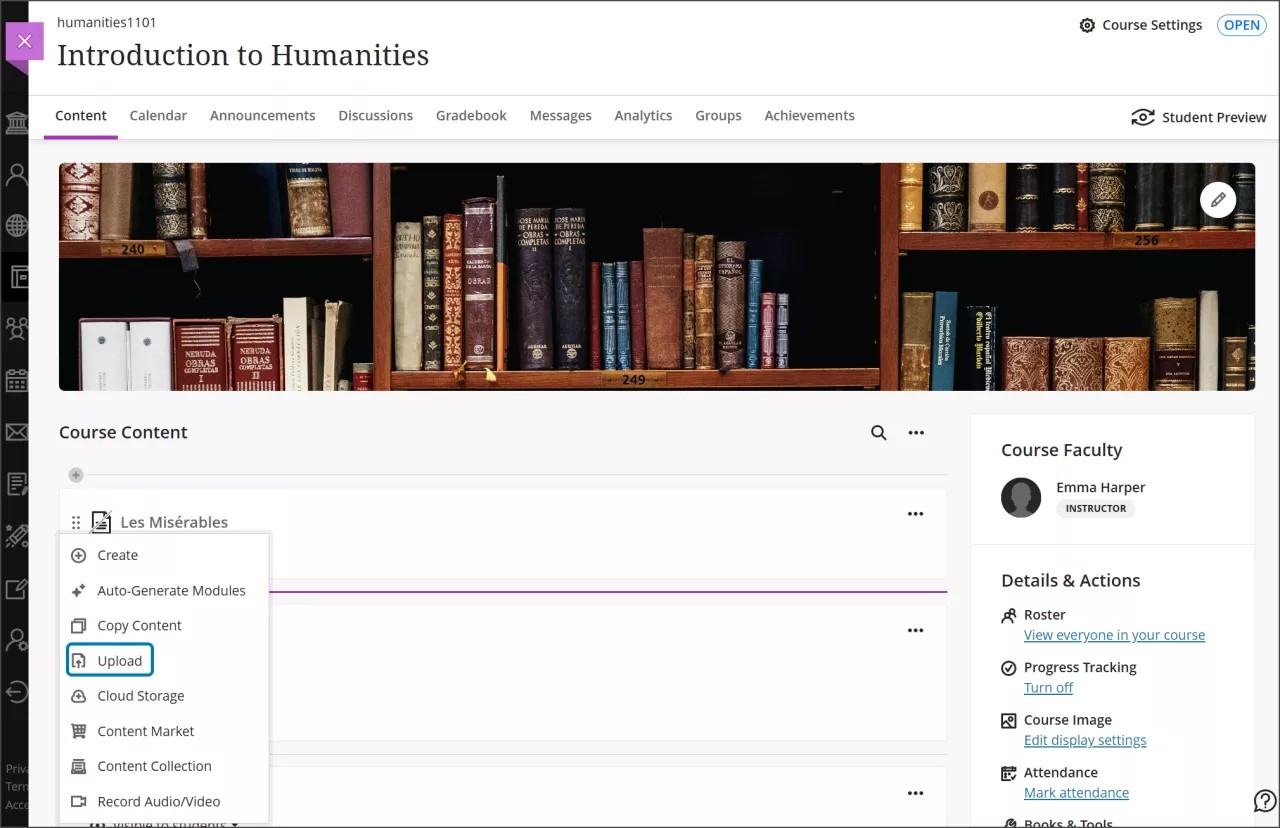This screenshot has height=828, width=1280.
Task: Click the pencil to edit the course banner
Action: click(x=1218, y=199)
